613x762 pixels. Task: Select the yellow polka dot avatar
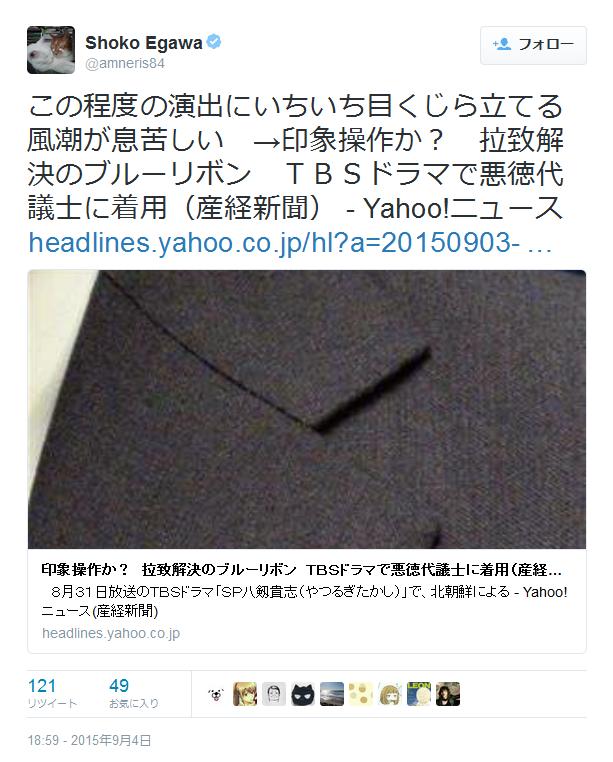coord(361,694)
